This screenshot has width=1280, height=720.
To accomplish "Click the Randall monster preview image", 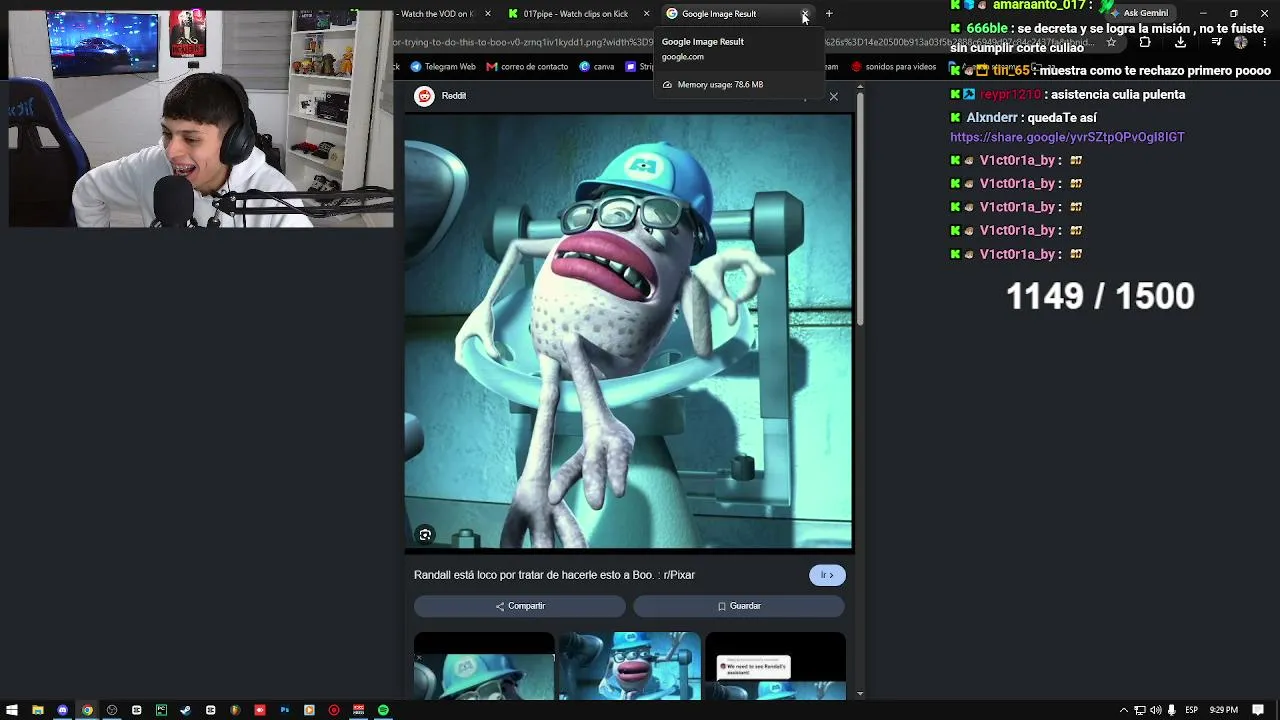I will pyautogui.click(x=629, y=331).
